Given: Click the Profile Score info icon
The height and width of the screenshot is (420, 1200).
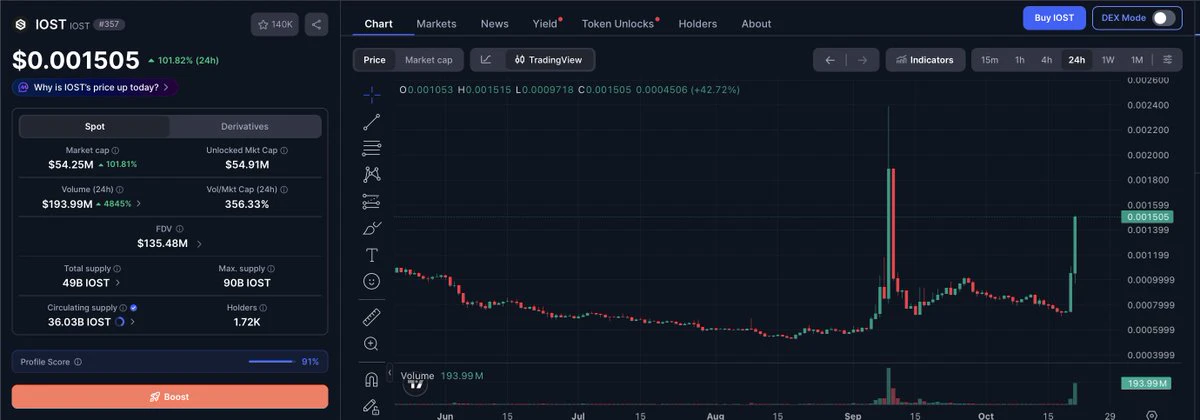Looking at the screenshot, I should 78,362.
